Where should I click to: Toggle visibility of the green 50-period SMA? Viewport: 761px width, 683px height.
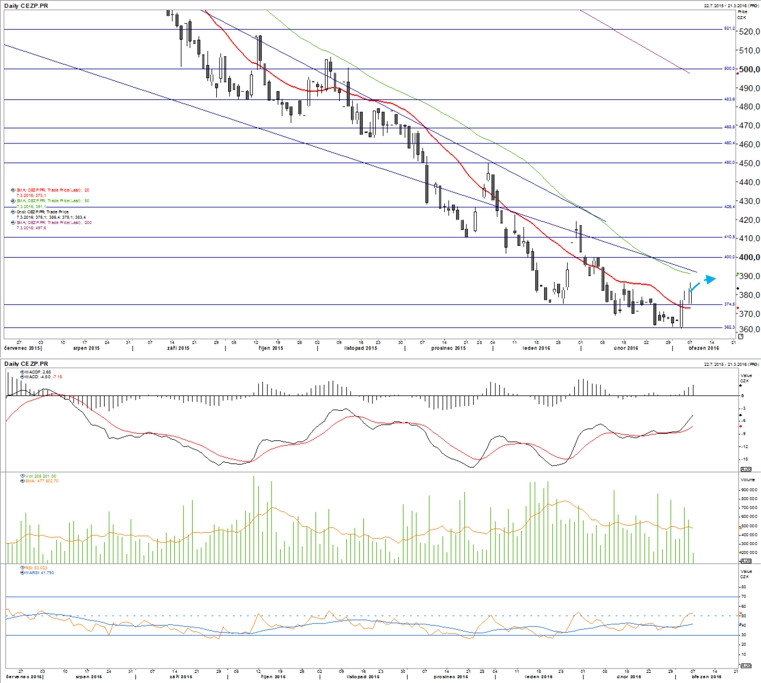click(14, 200)
